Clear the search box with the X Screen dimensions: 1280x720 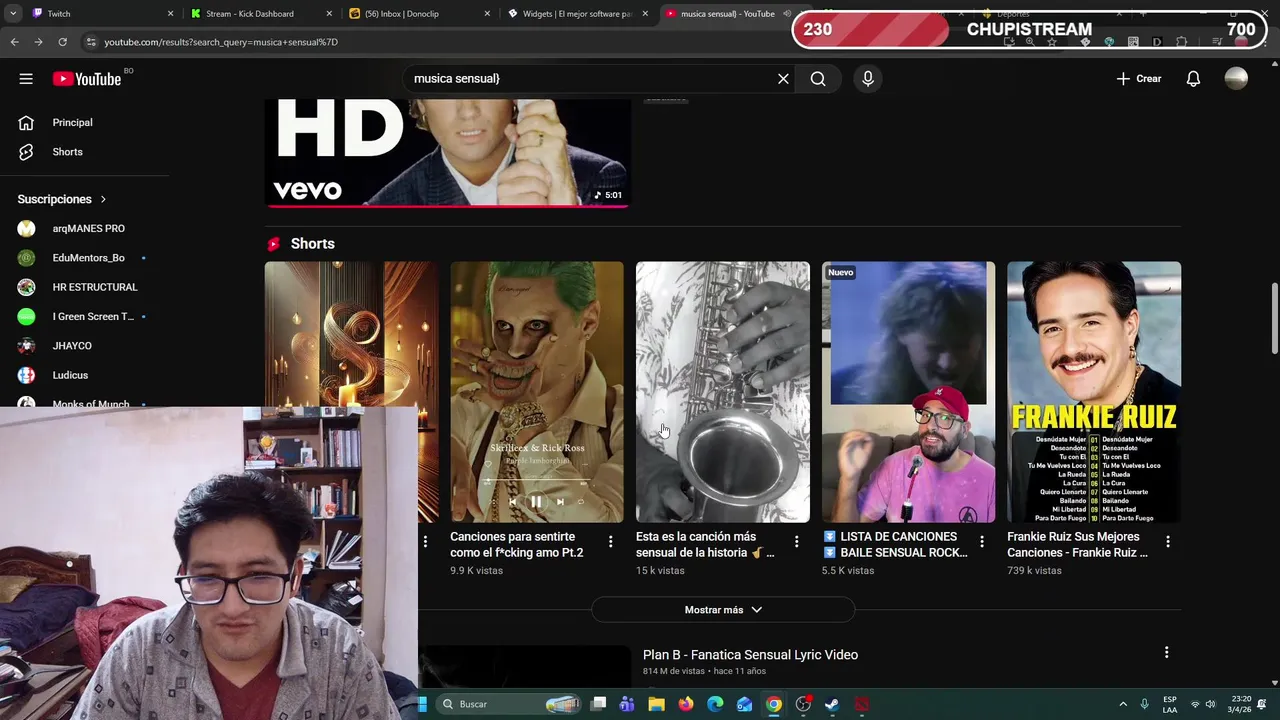point(783,79)
